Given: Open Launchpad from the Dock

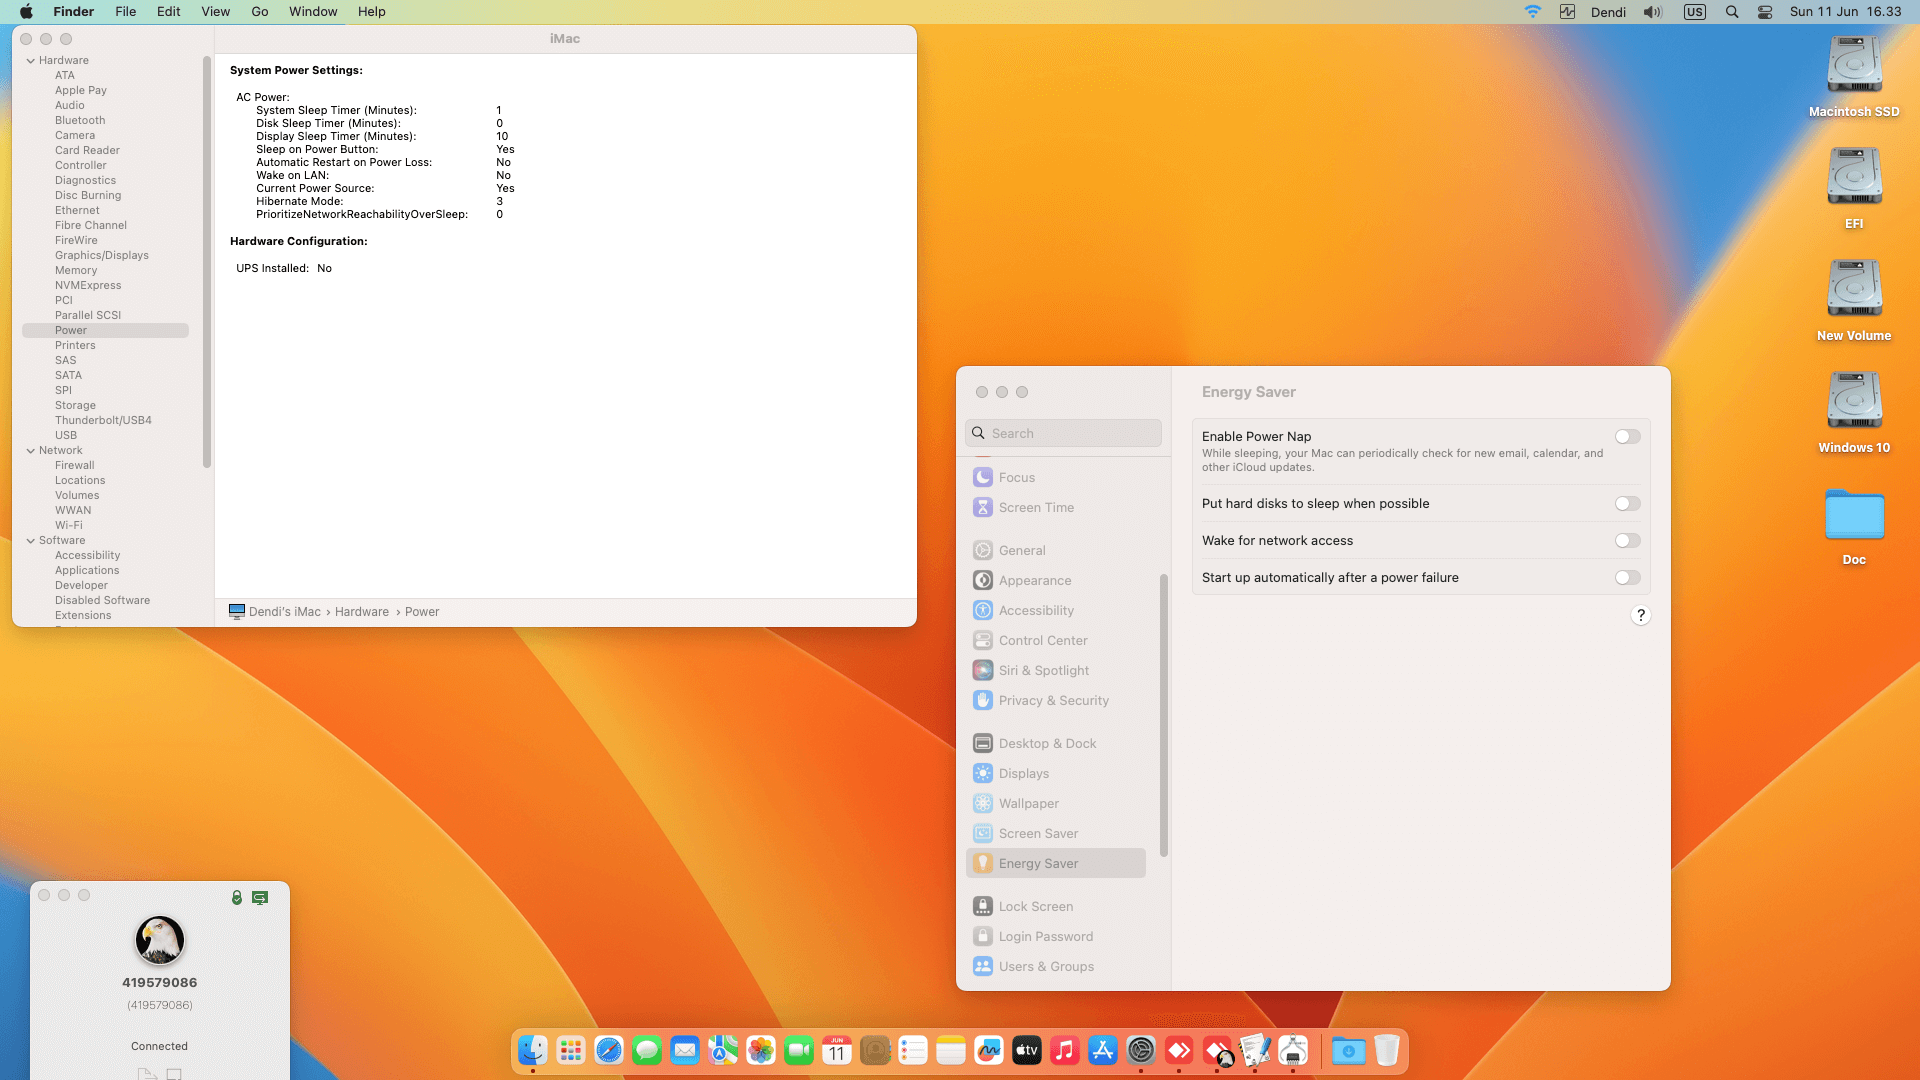Looking at the screenshot, I should pyautogui.click(x=571, y=1050).
